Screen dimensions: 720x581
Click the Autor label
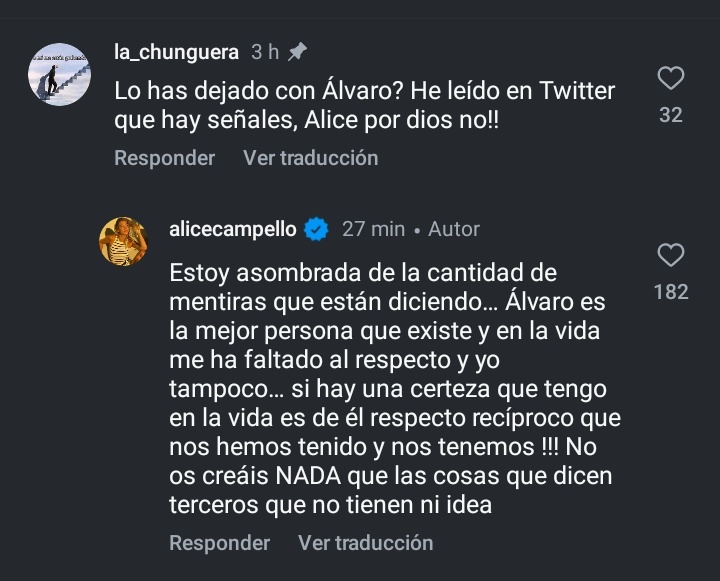[454, 229]
